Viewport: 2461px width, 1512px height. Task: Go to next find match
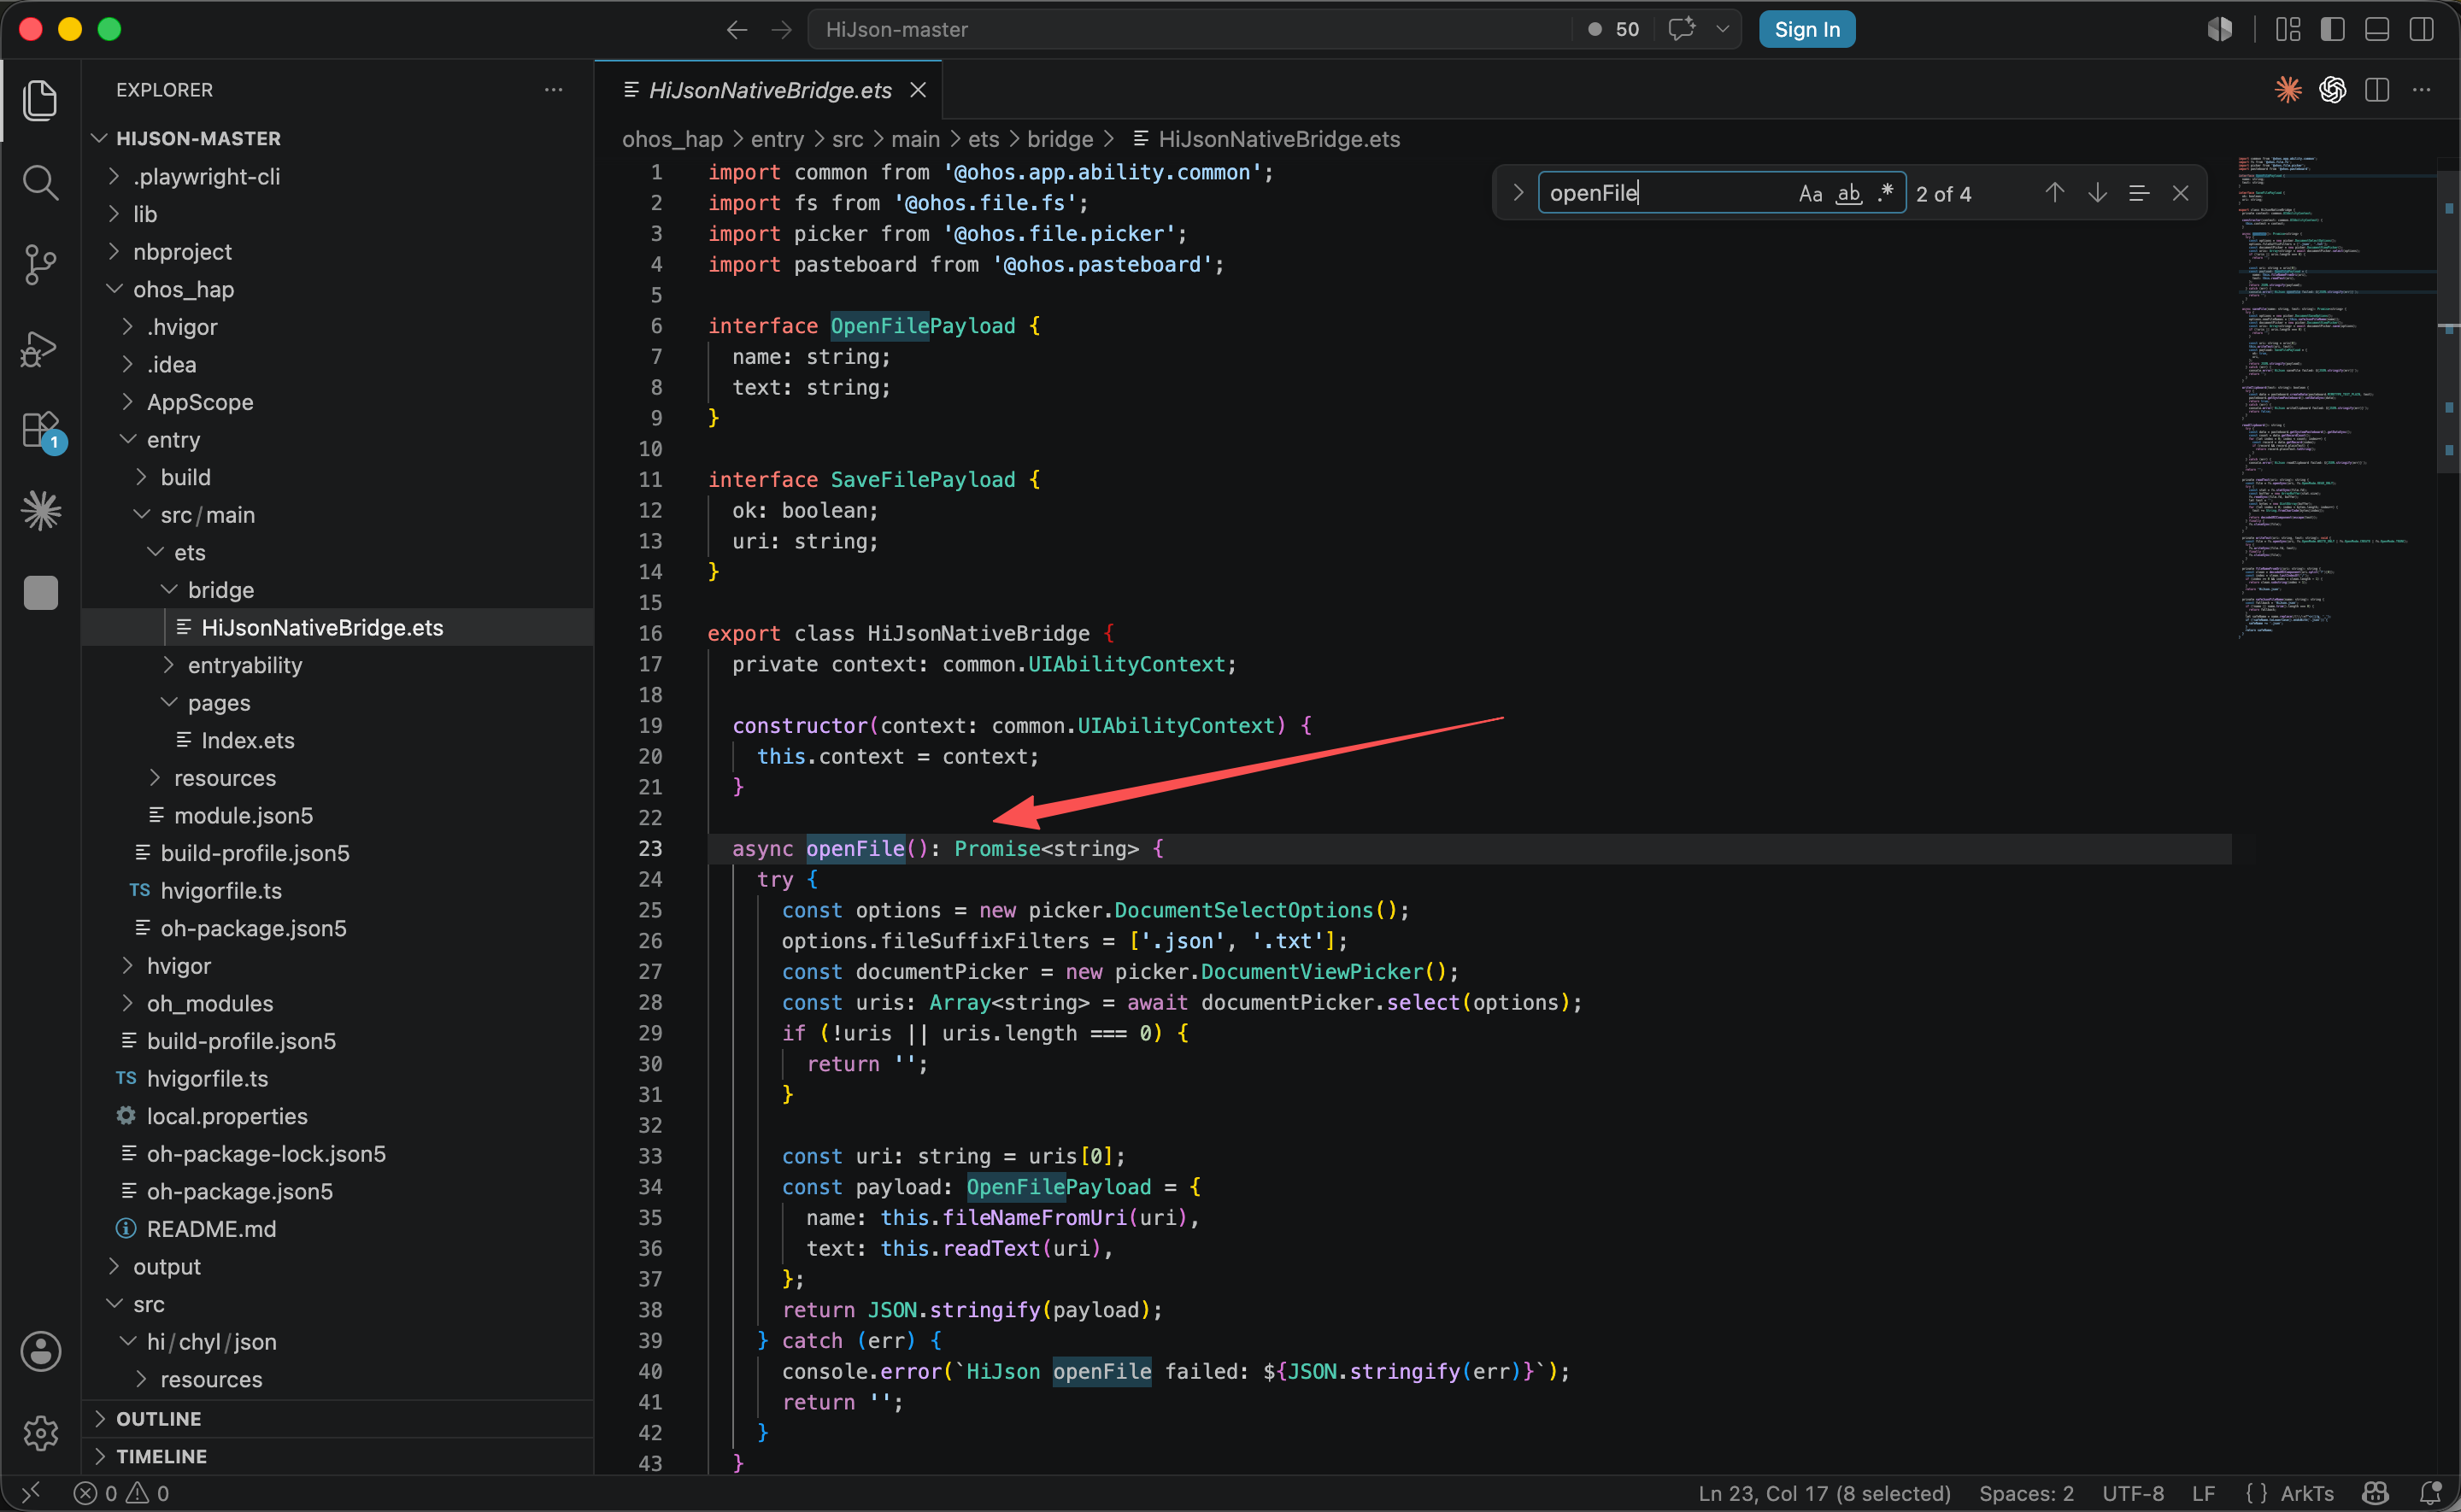[x=2097, y=193]
